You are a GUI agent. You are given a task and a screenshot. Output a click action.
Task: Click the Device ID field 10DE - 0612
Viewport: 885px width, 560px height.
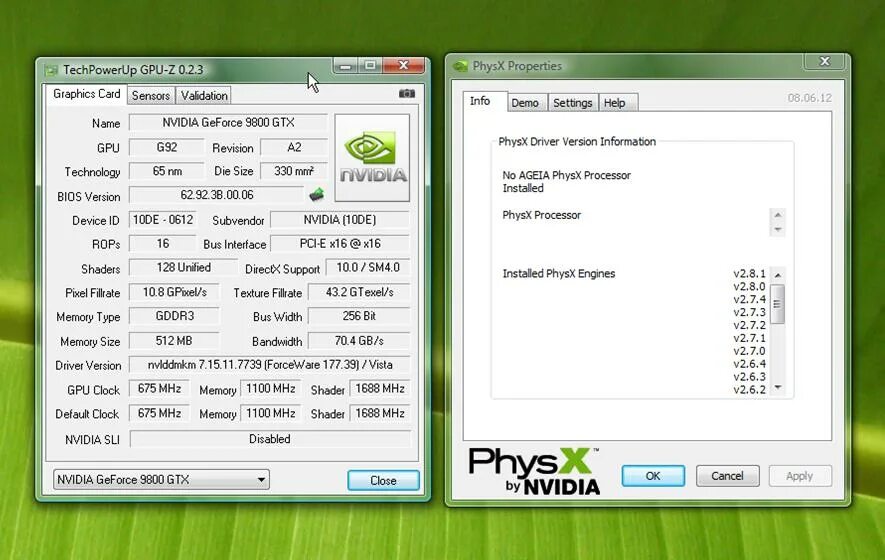click(163, 220)
